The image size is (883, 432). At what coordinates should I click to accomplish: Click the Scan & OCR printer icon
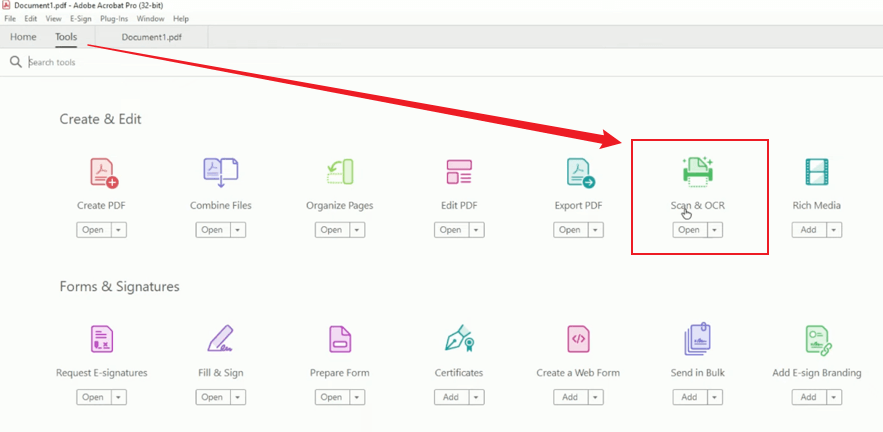pos(698,172)
